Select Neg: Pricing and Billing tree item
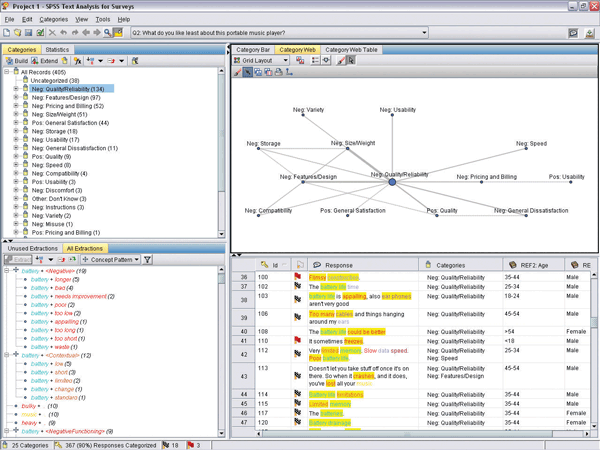Viewport: 600px width, 450px height. (x=66, y=105)
